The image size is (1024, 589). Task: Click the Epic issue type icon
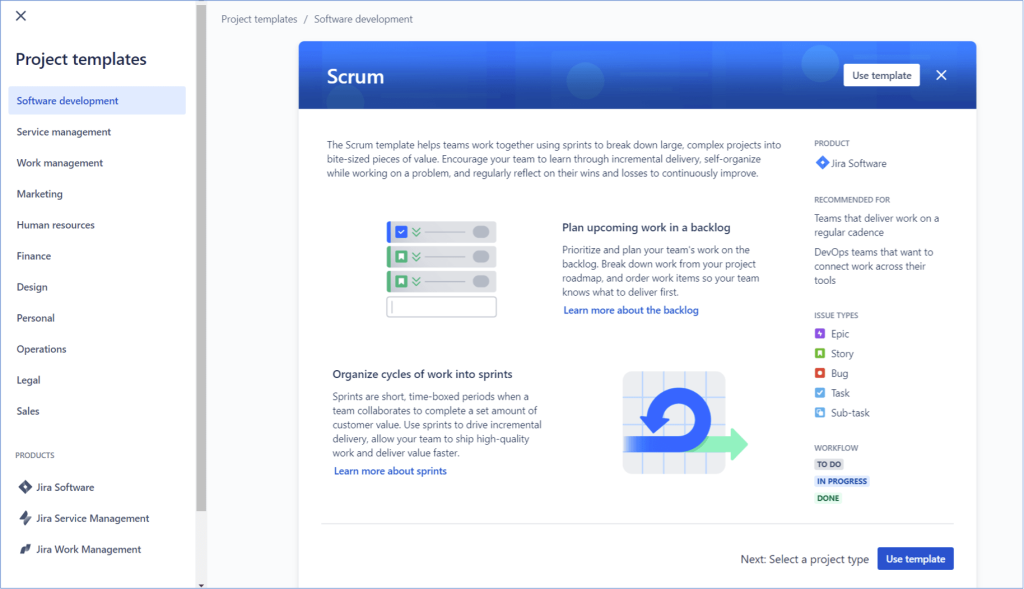tap(820, 334)
